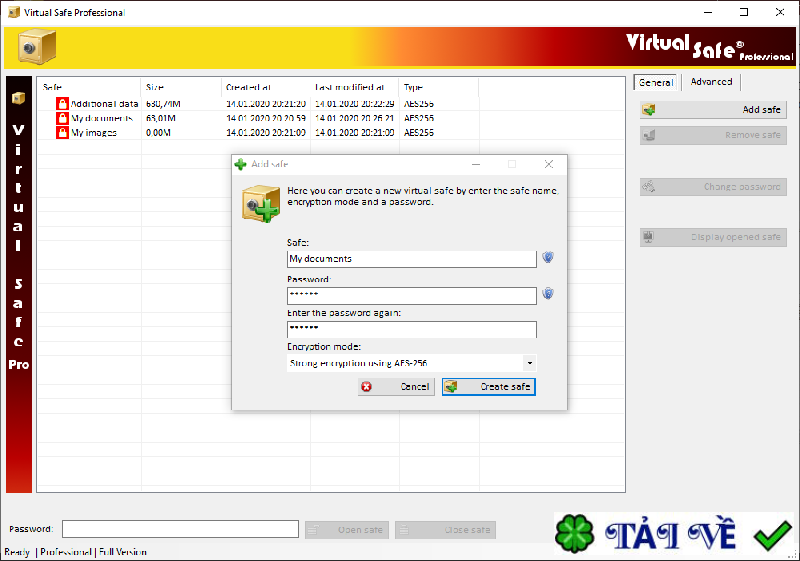Minimize the Virtual Safe Professional window
This screenshot has height=561, width=800.
(x=708, y=12)
